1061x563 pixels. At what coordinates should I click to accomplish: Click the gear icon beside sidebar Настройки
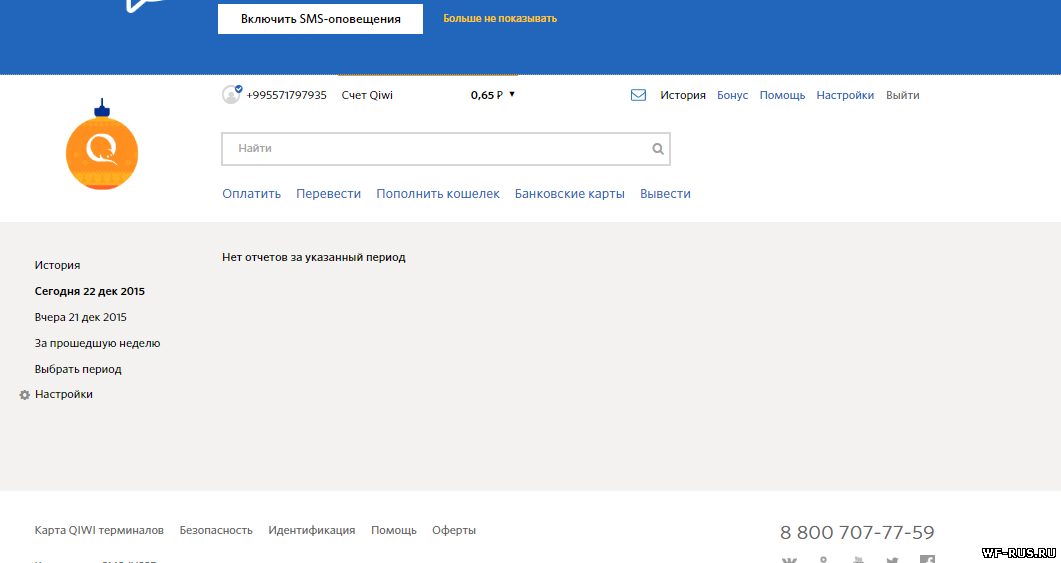[25, 395]
